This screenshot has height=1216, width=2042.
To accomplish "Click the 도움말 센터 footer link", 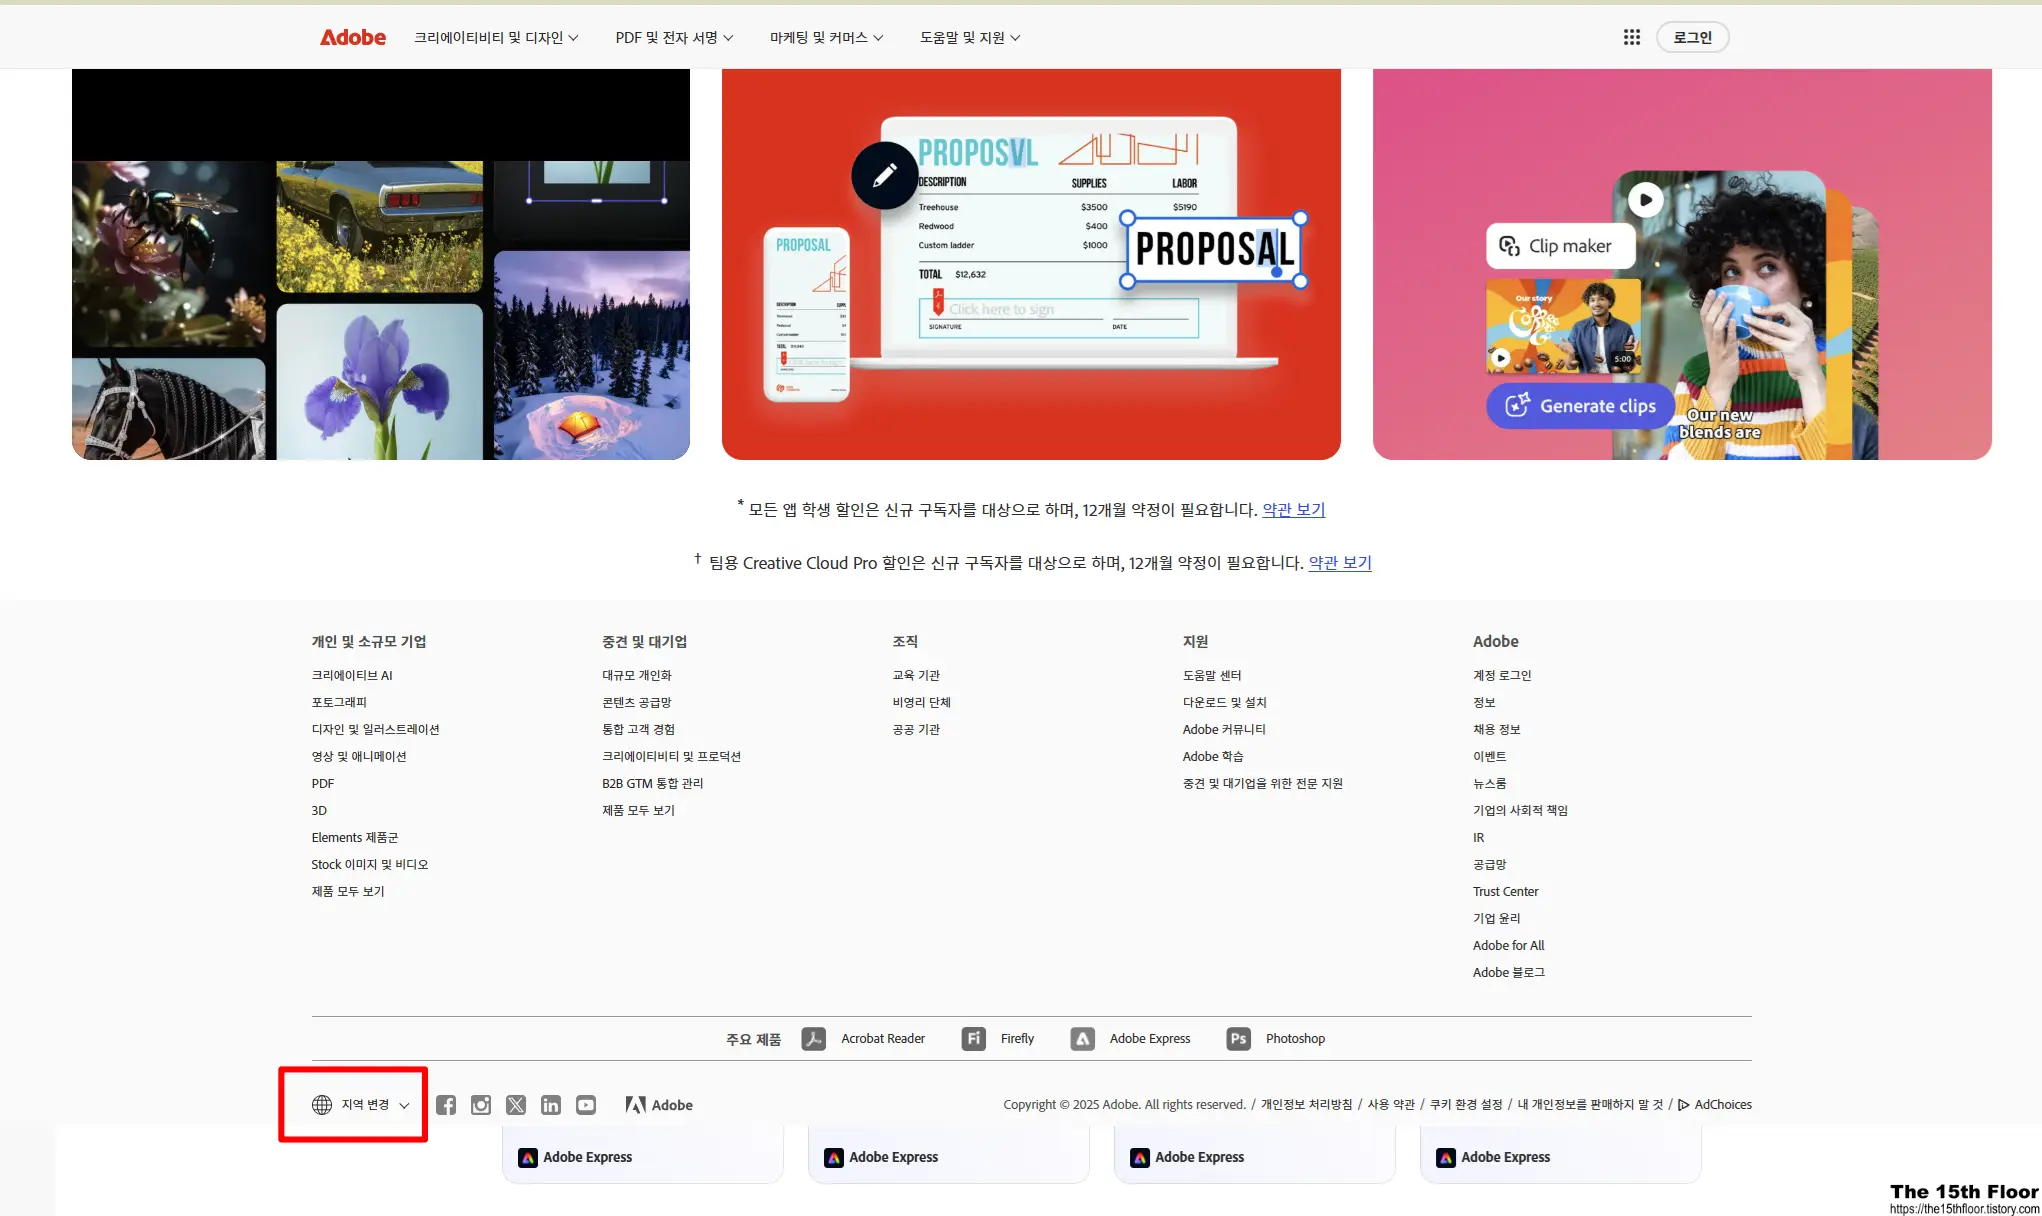I will pyautogui.click(x=1211, y=675).
